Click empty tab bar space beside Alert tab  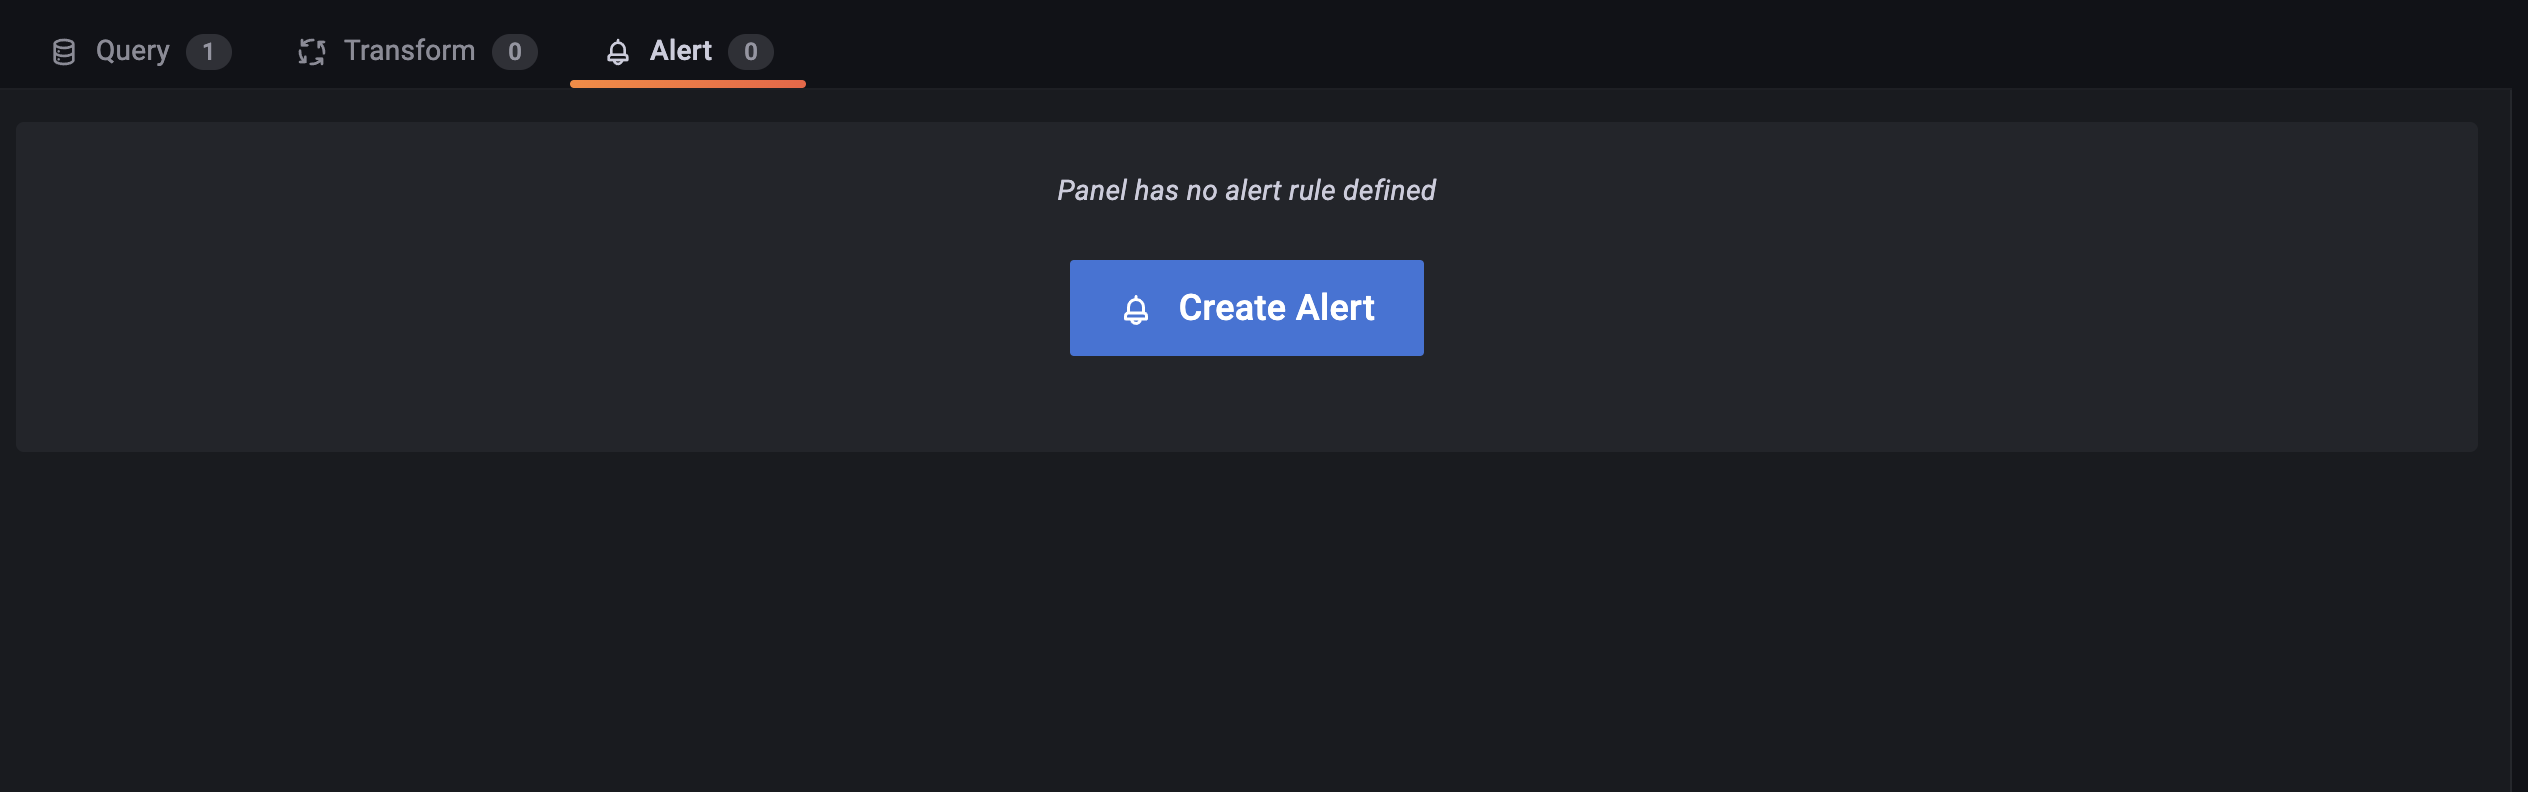(x=1600, y=44)
